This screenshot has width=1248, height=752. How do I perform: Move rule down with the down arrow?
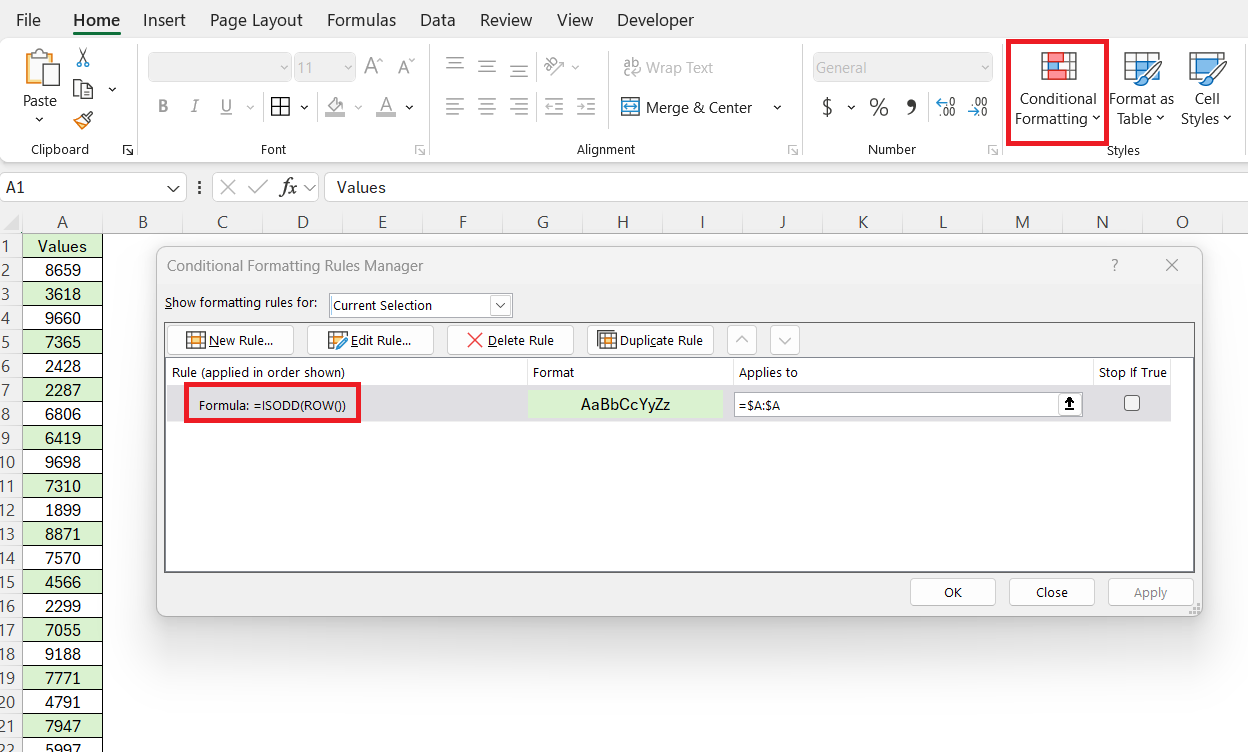[x=785, y=340]
